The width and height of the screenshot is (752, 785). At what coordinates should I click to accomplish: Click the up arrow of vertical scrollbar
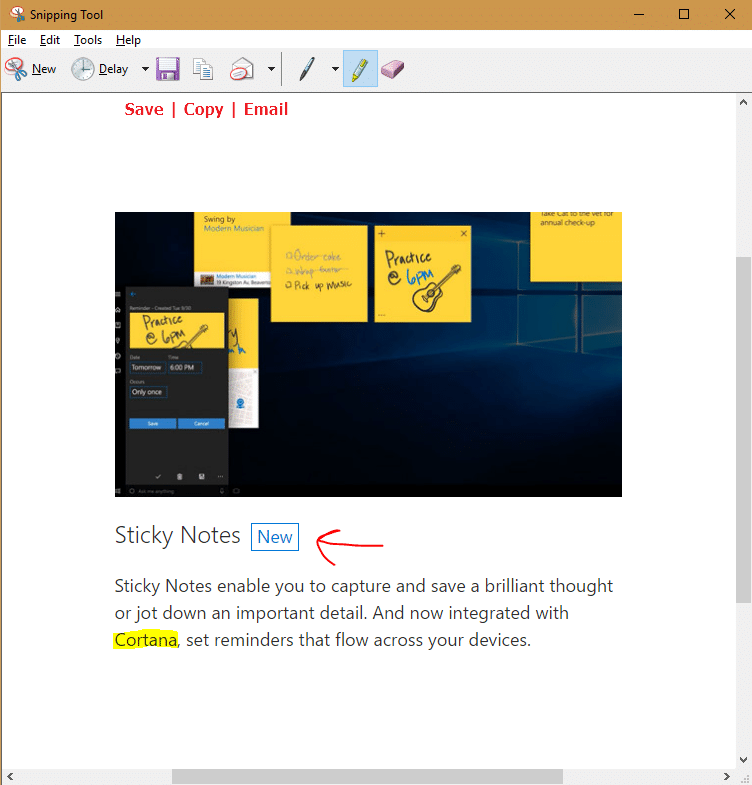pos(743,102)
